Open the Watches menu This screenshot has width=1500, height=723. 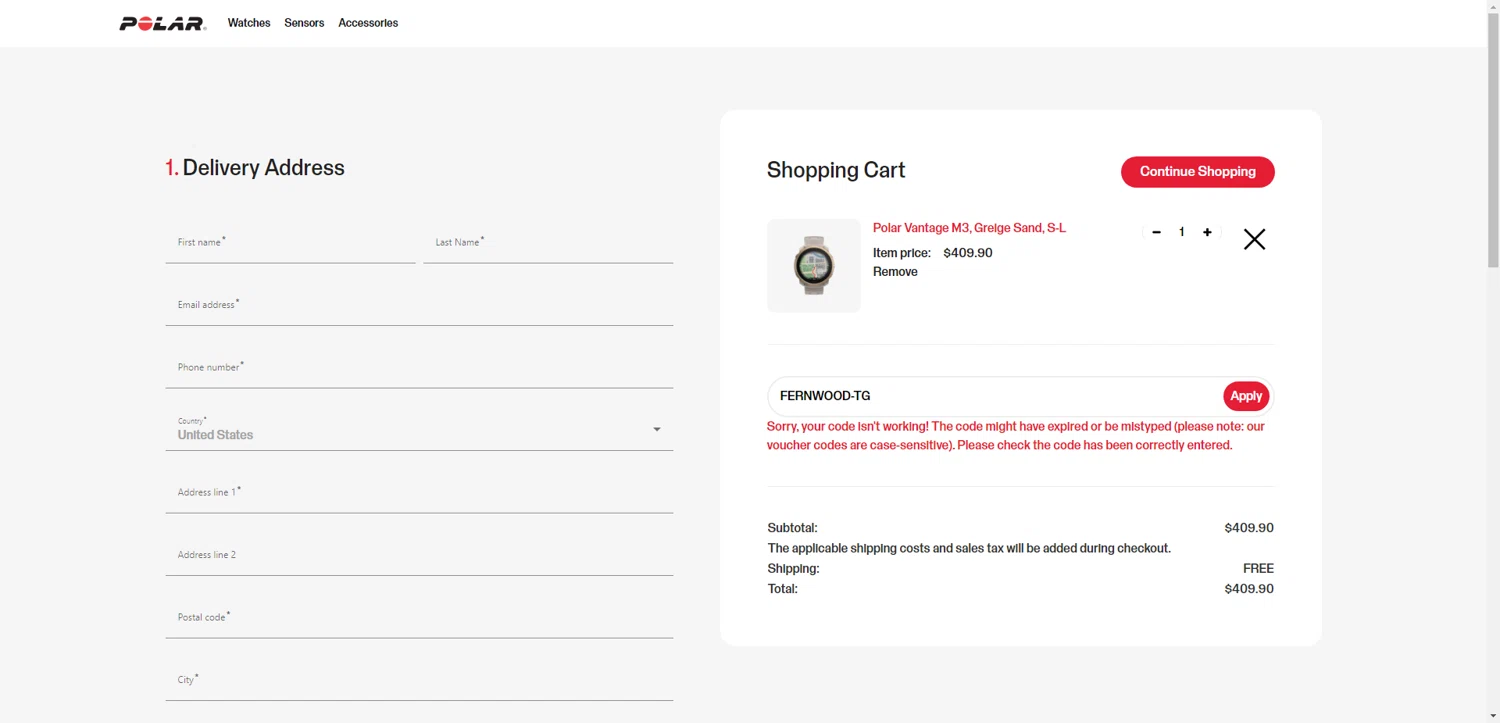(249, 23)
